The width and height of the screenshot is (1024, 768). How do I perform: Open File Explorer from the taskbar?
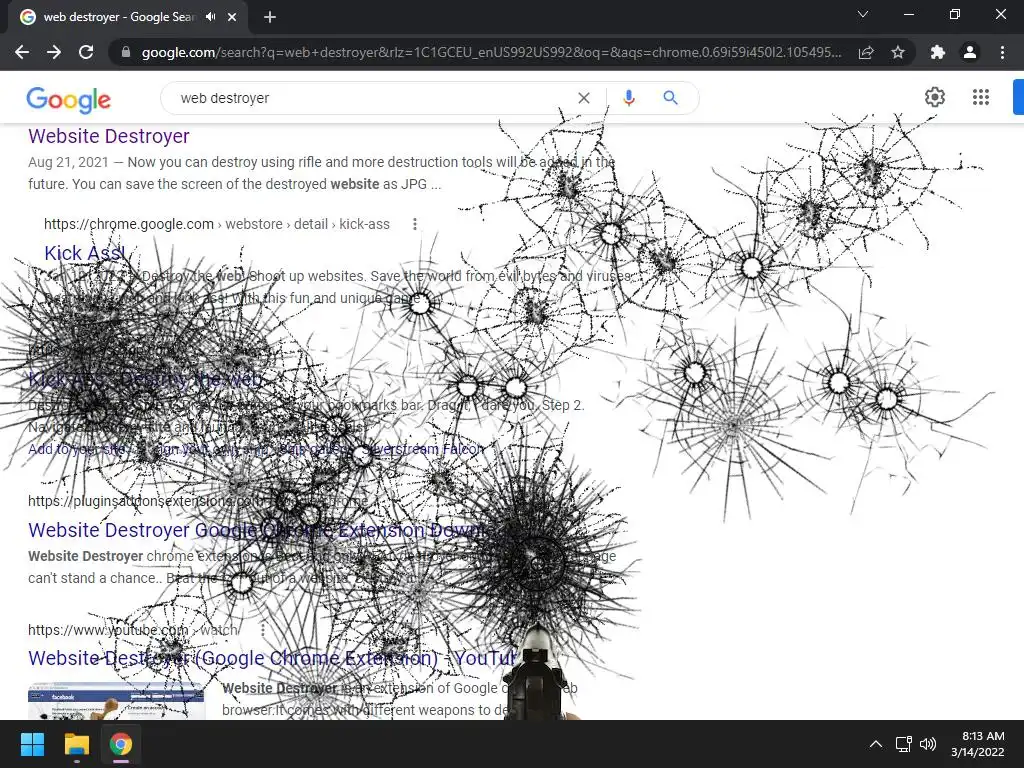(x=76, y=744)
